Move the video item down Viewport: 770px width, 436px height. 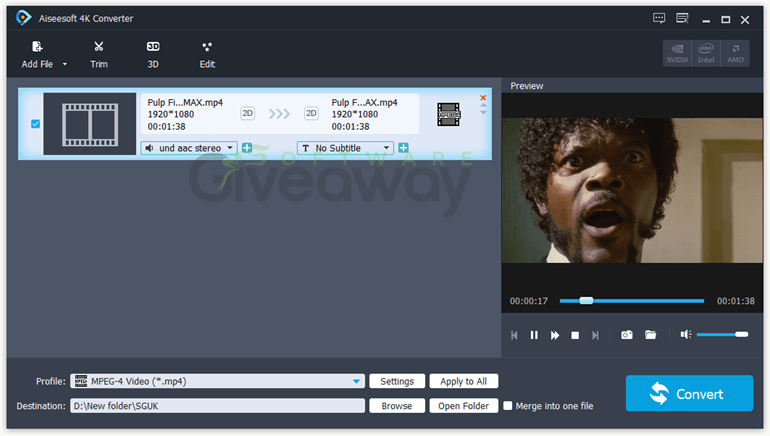[483, 112]
